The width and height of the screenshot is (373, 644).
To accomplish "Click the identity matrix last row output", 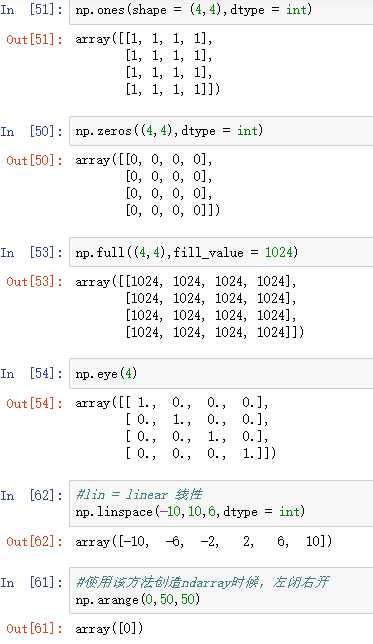I will pos(201,453).
